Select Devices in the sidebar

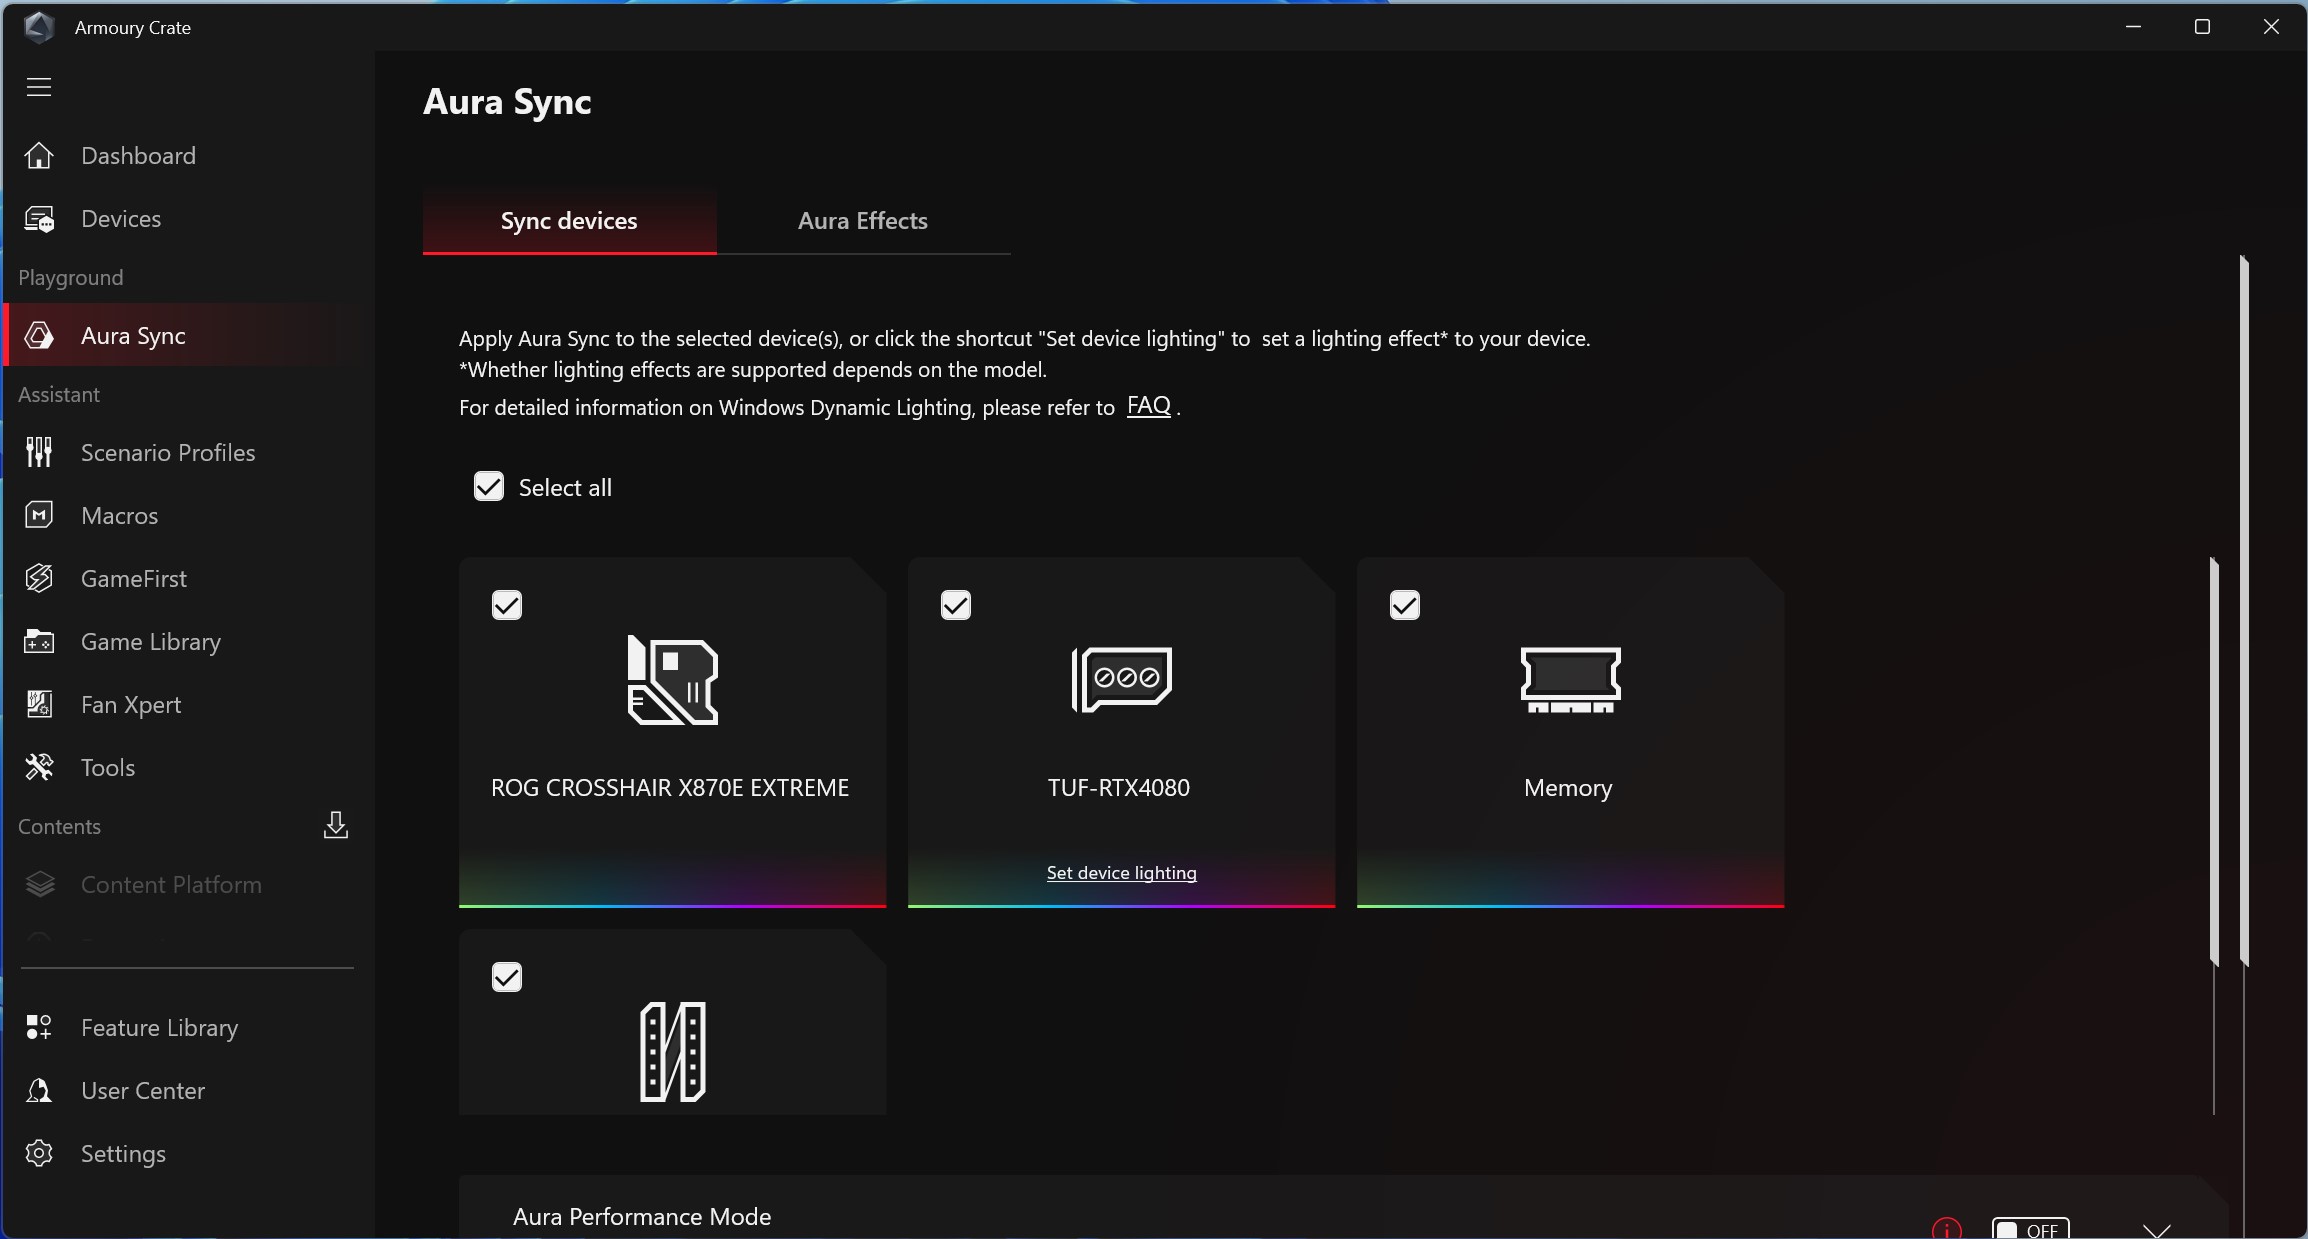(122, 218)
